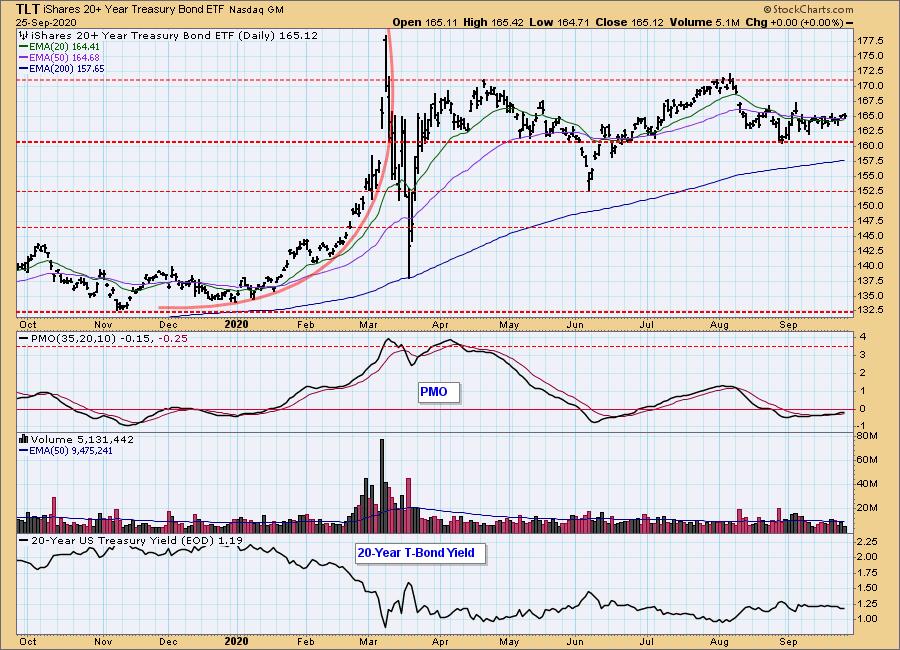This screenshot has height=650, width=900.
Task: Select the purple EMA(50) 164.68 legend entry
Action: coord(60,57)
